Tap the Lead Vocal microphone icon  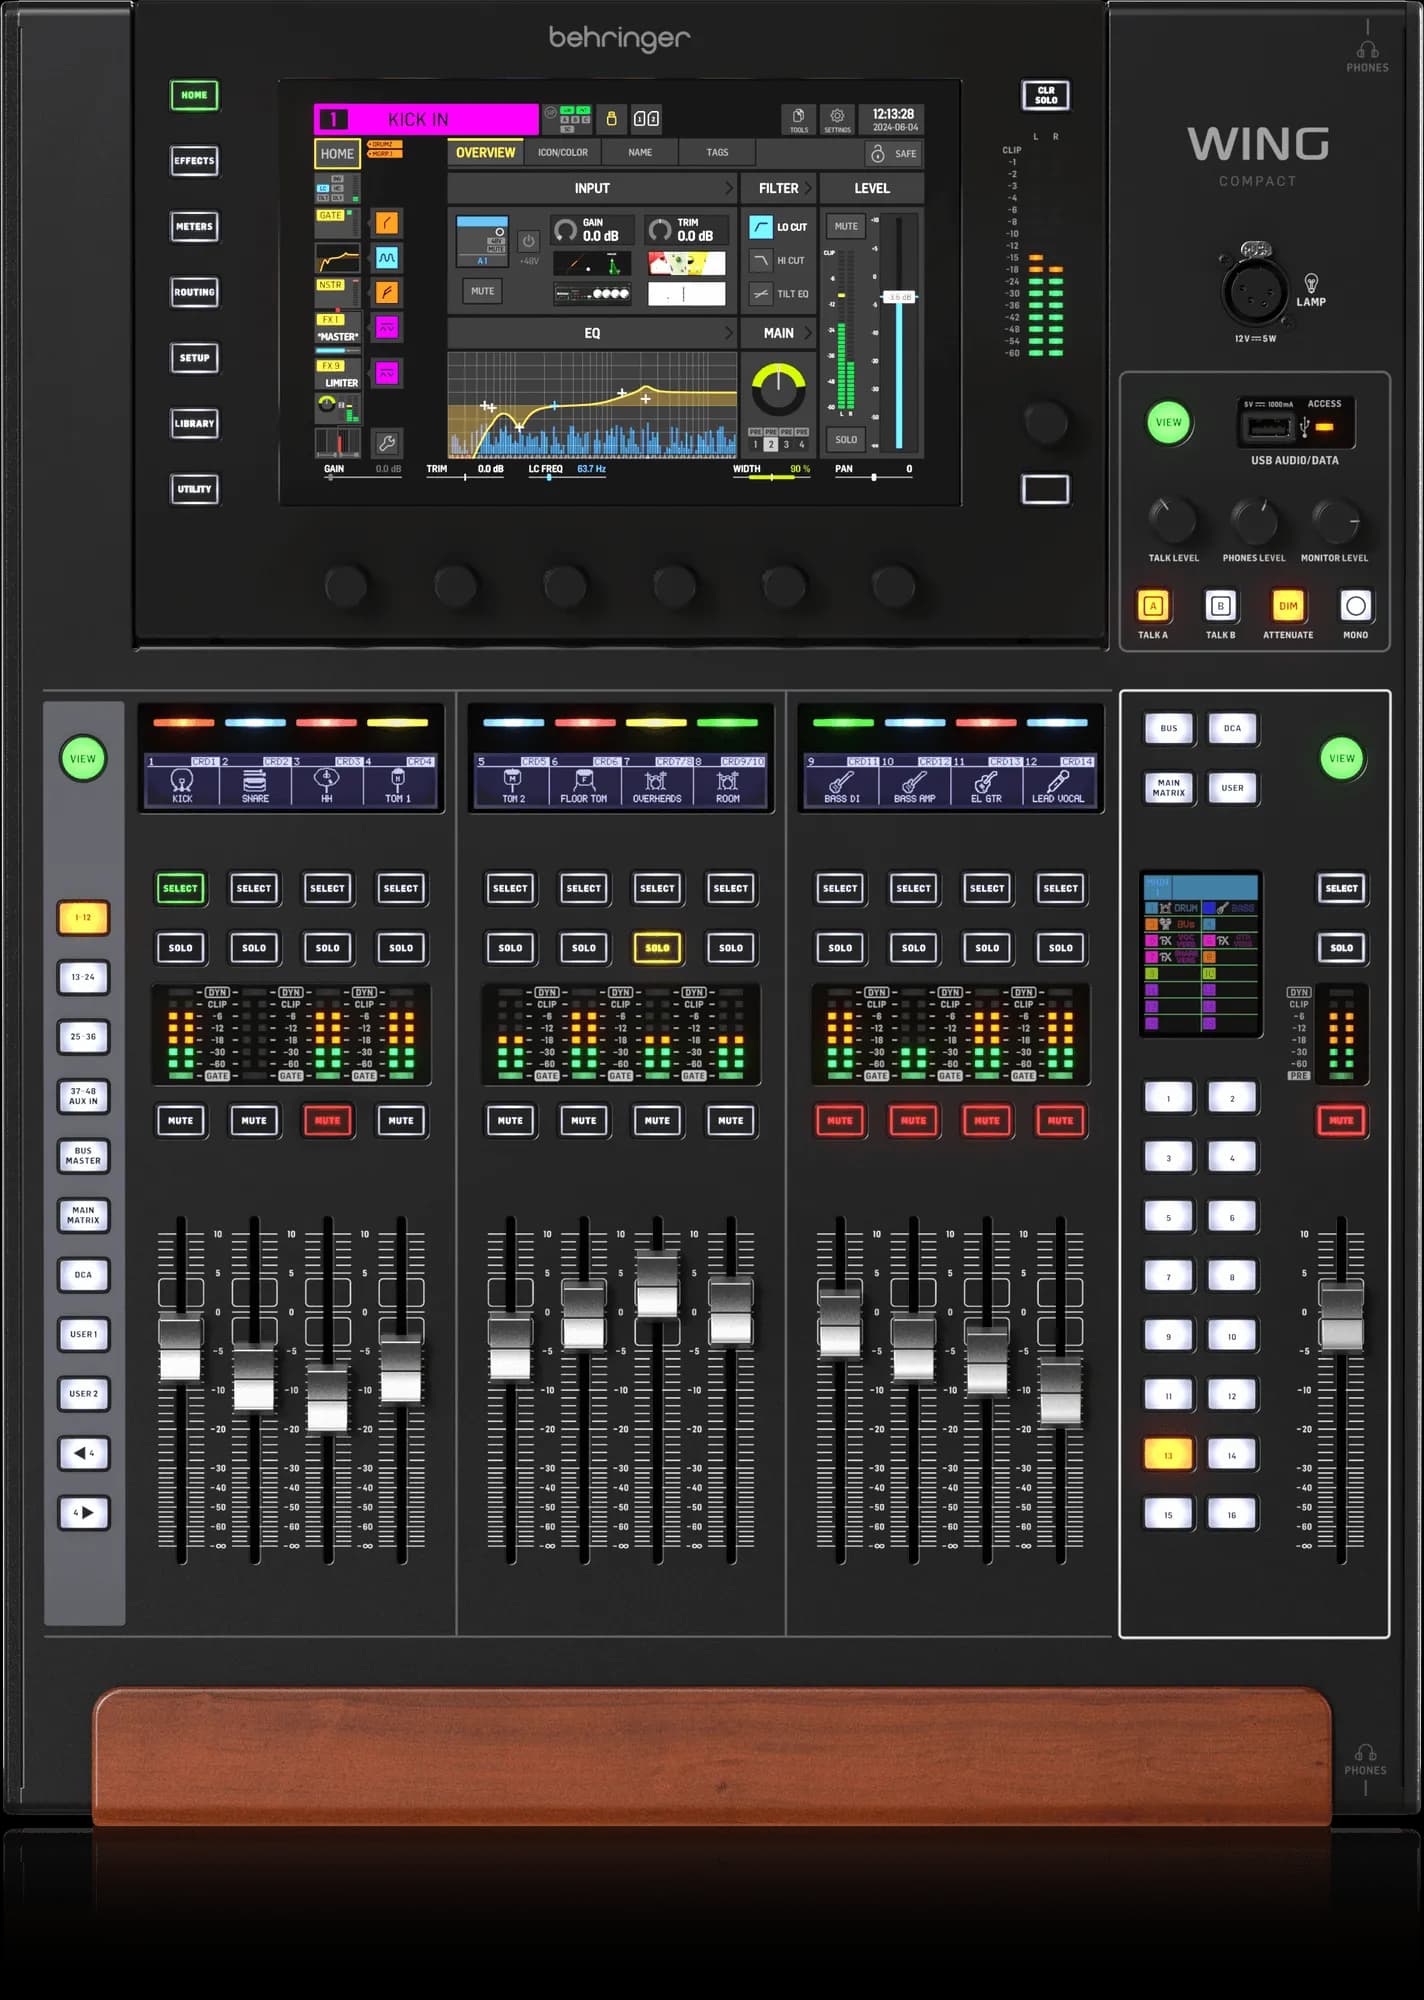pyautogui.click(x=1058, y=781)
